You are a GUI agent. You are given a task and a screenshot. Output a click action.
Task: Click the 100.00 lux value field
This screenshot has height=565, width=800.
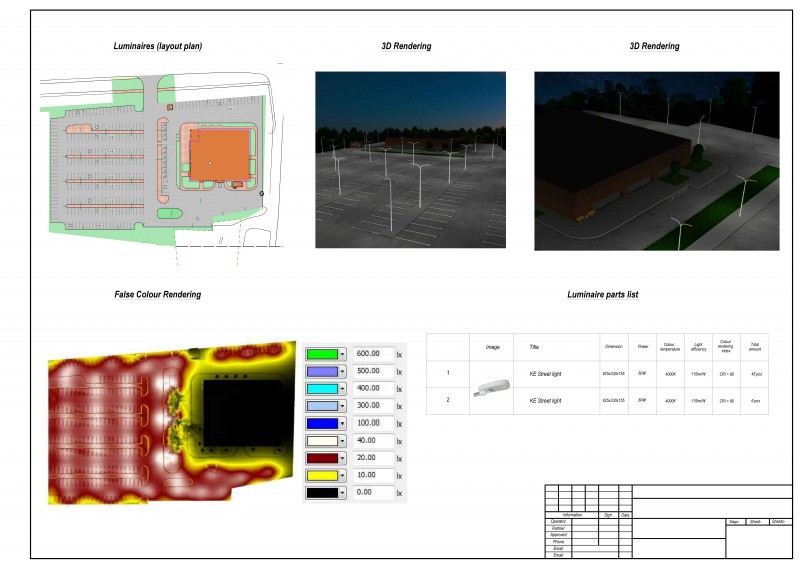[373, 423]
